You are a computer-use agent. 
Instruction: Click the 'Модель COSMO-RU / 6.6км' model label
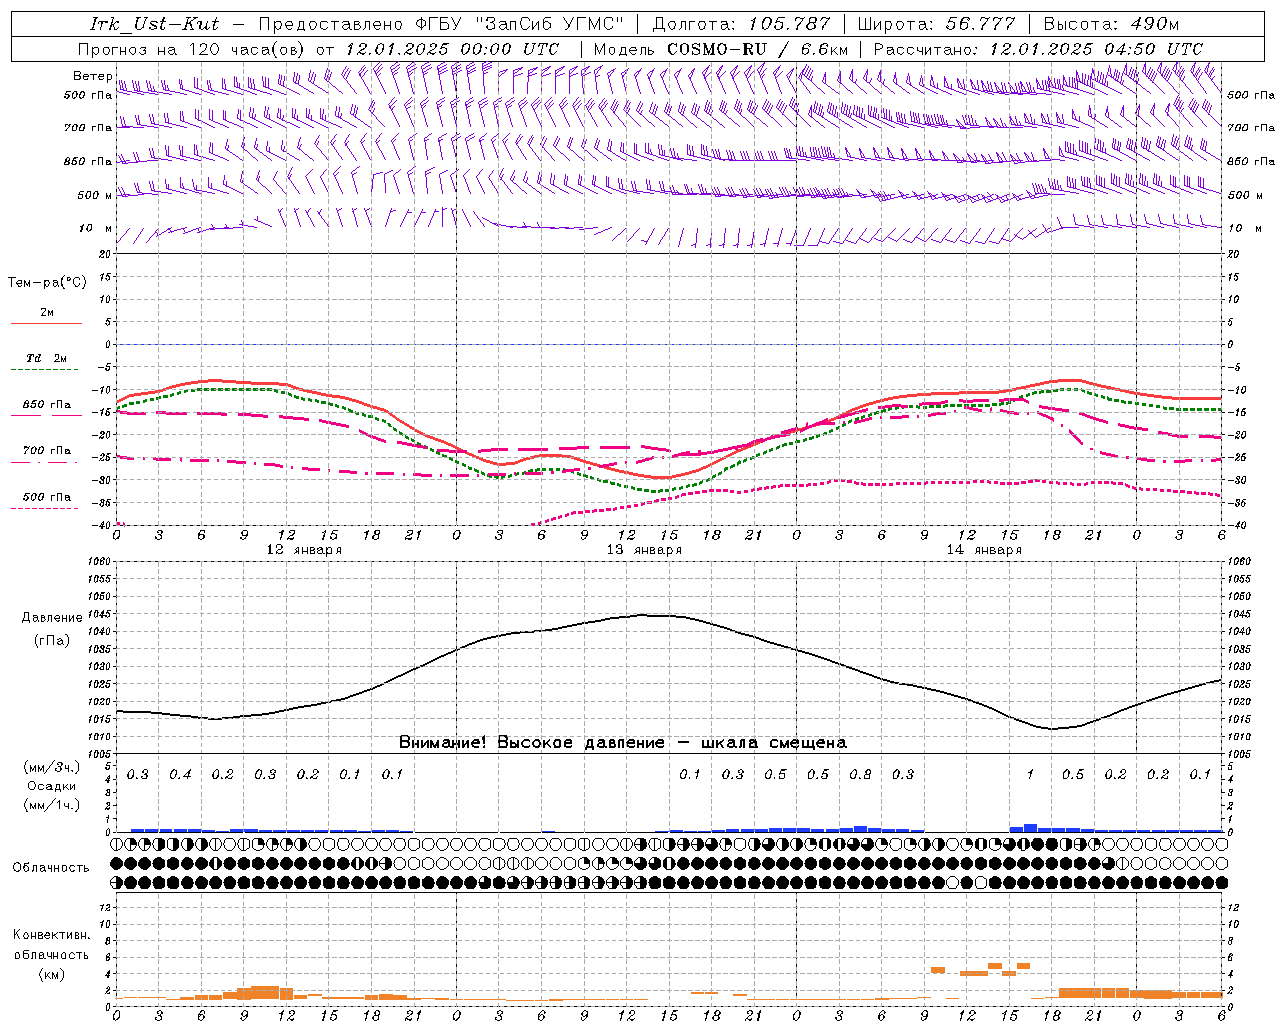pos(720,49)
